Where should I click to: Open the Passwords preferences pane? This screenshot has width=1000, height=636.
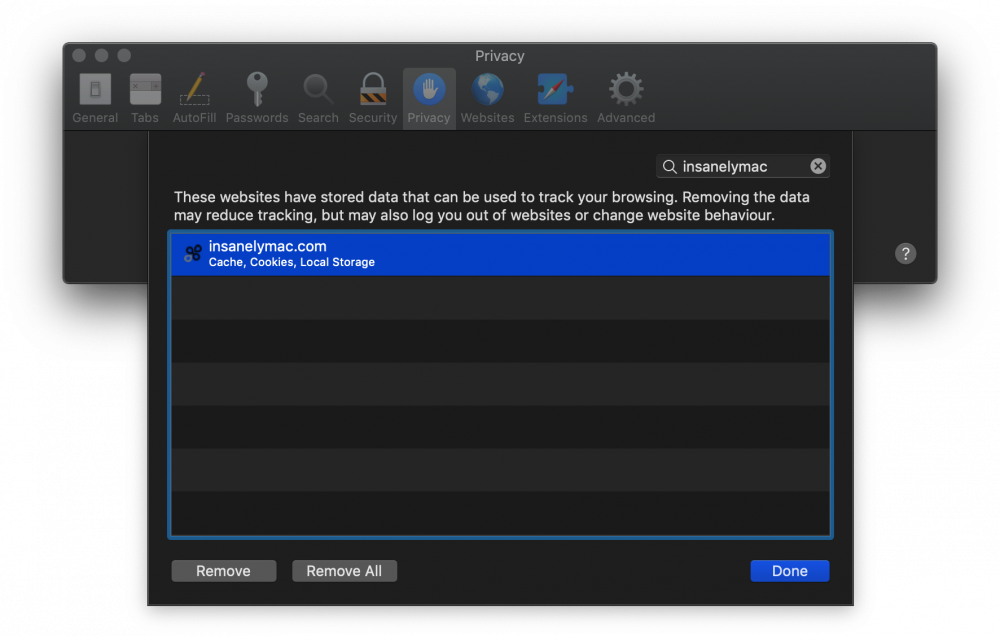257,98
